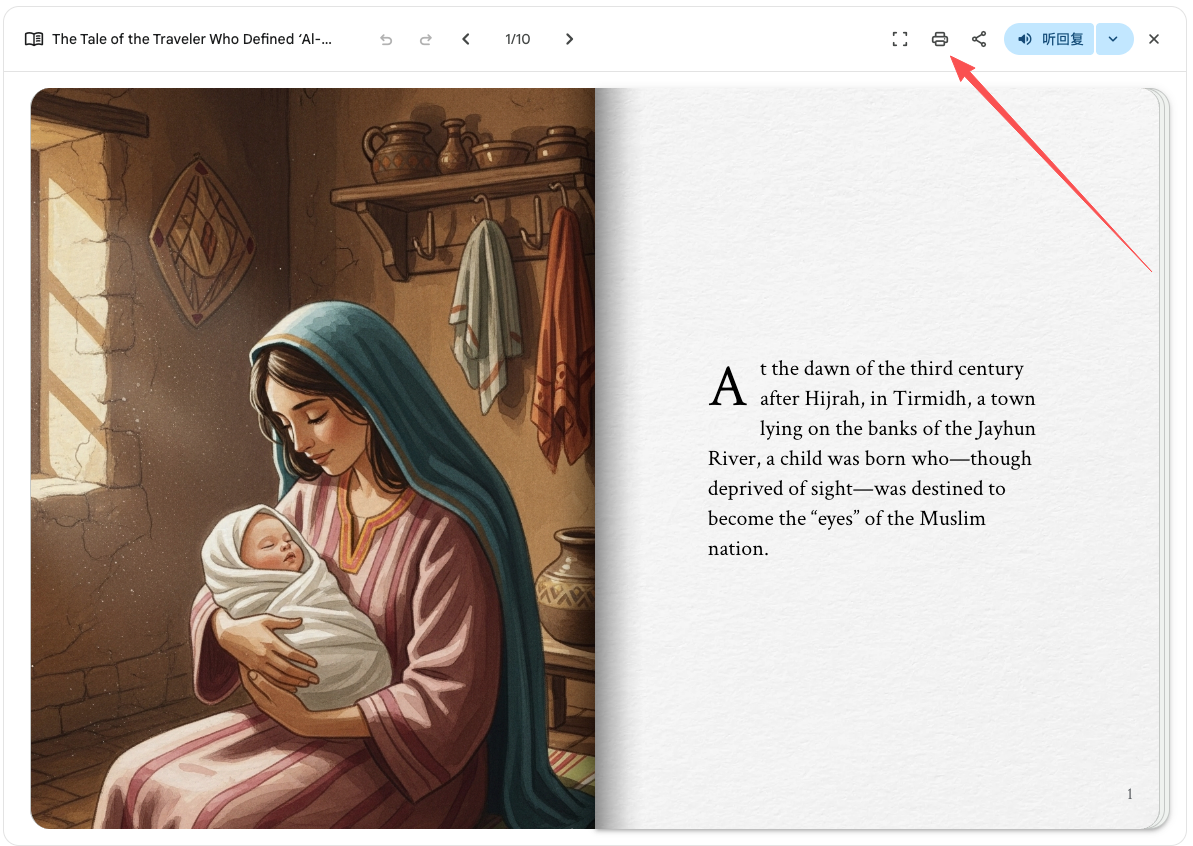Click the 听回复 listen button
This screenshot has height=846, width=1193.
coord(1049,39)
